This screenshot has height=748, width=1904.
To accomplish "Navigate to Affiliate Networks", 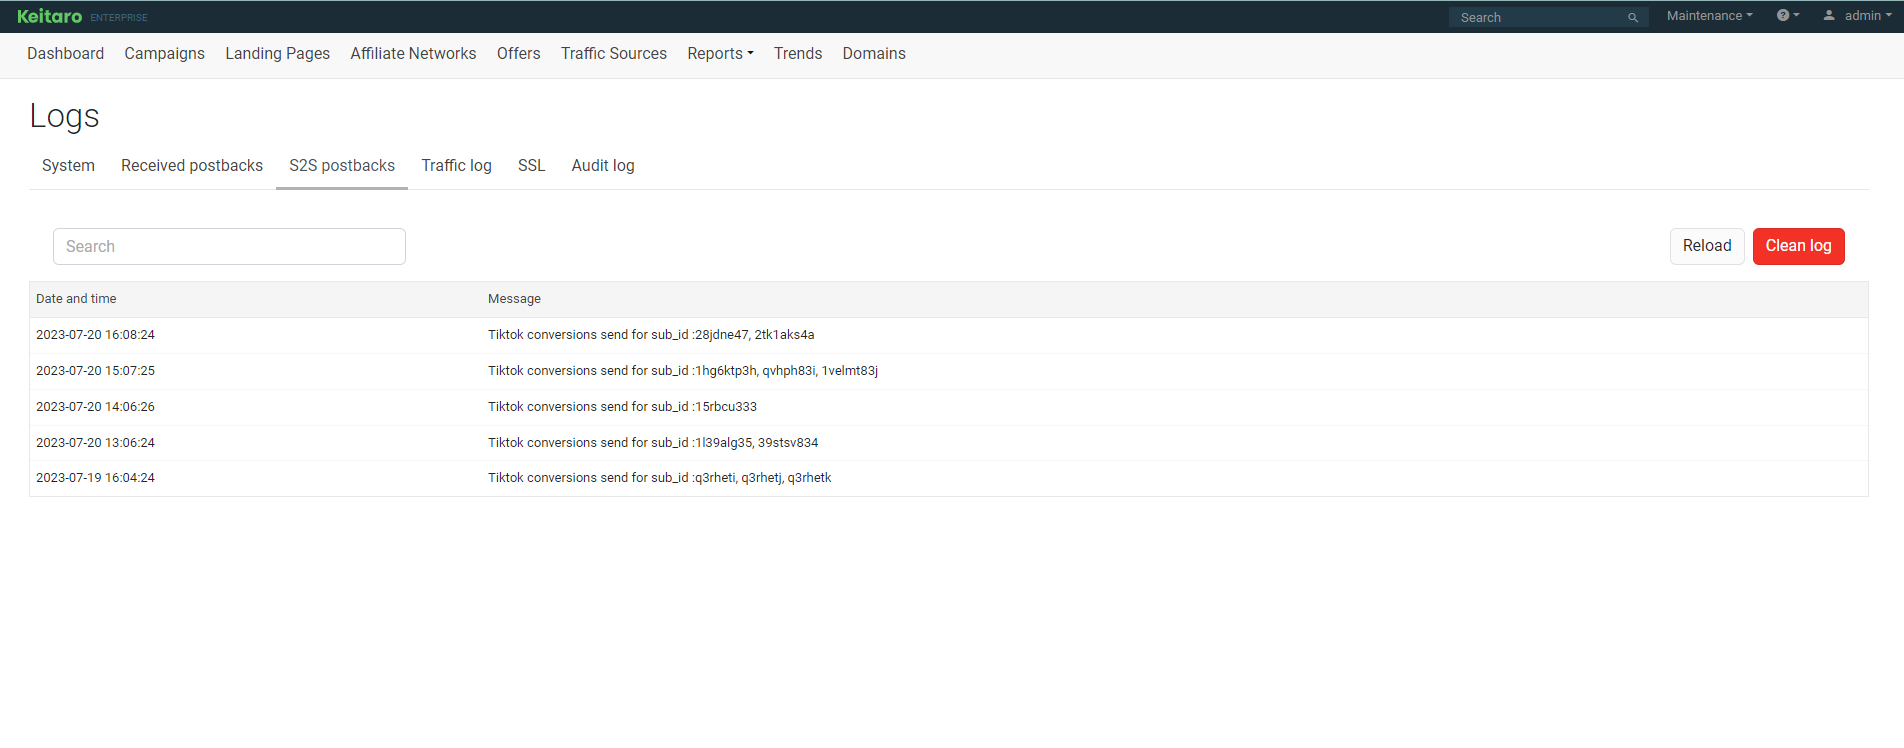I will pos(413,54).
